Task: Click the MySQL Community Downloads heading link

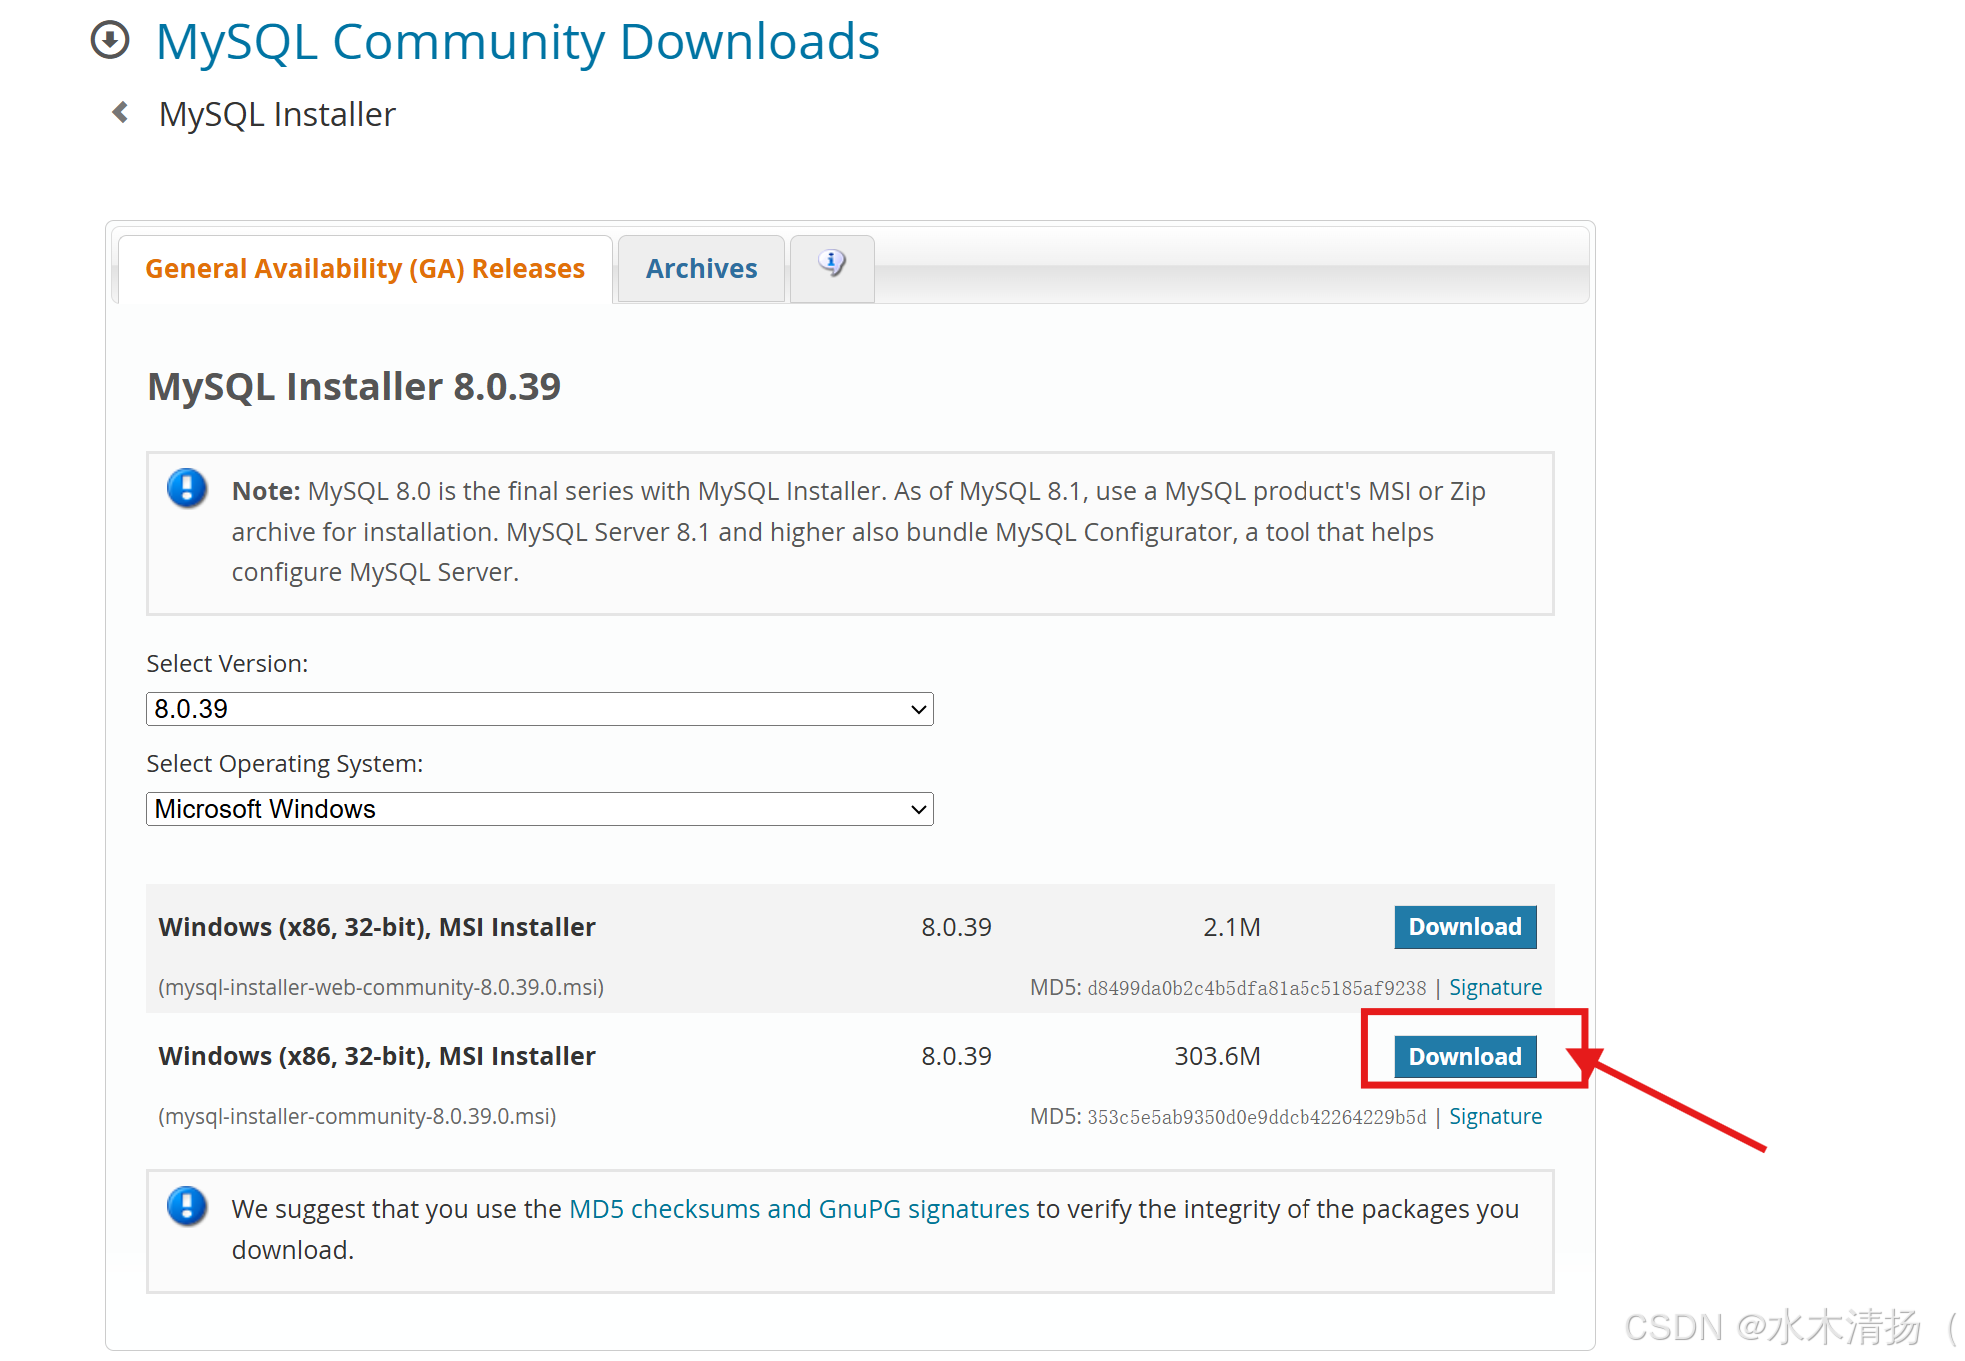Action: pyautogui.click(x=517, y=42)
